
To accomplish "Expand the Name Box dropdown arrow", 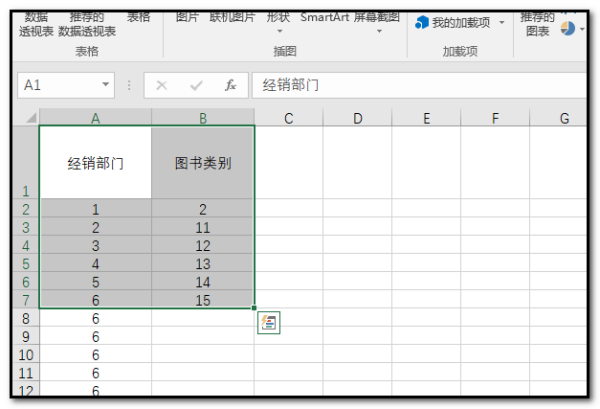I will (105, 85).
